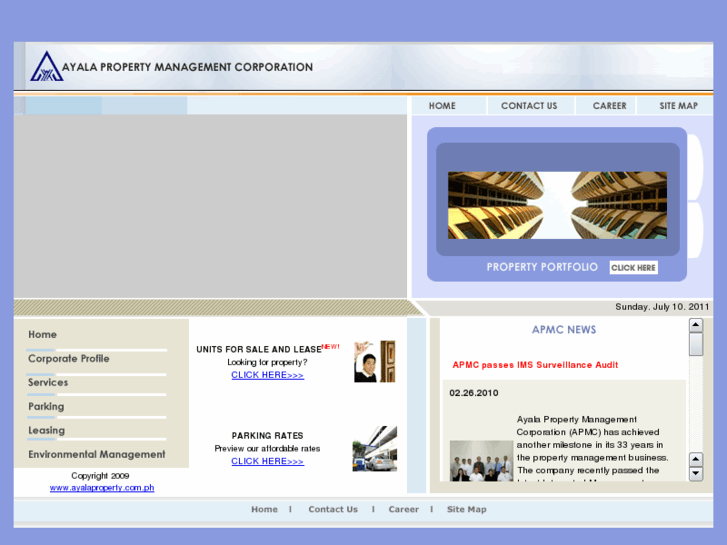Open the towers Property Portfolio image
The image size is (727, 545).
coord(557,205)
